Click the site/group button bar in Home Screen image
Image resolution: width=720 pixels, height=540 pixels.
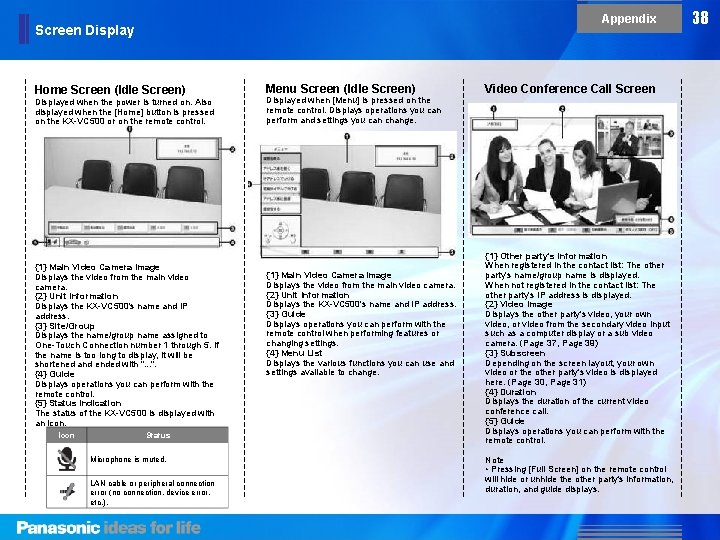(133, 228)
